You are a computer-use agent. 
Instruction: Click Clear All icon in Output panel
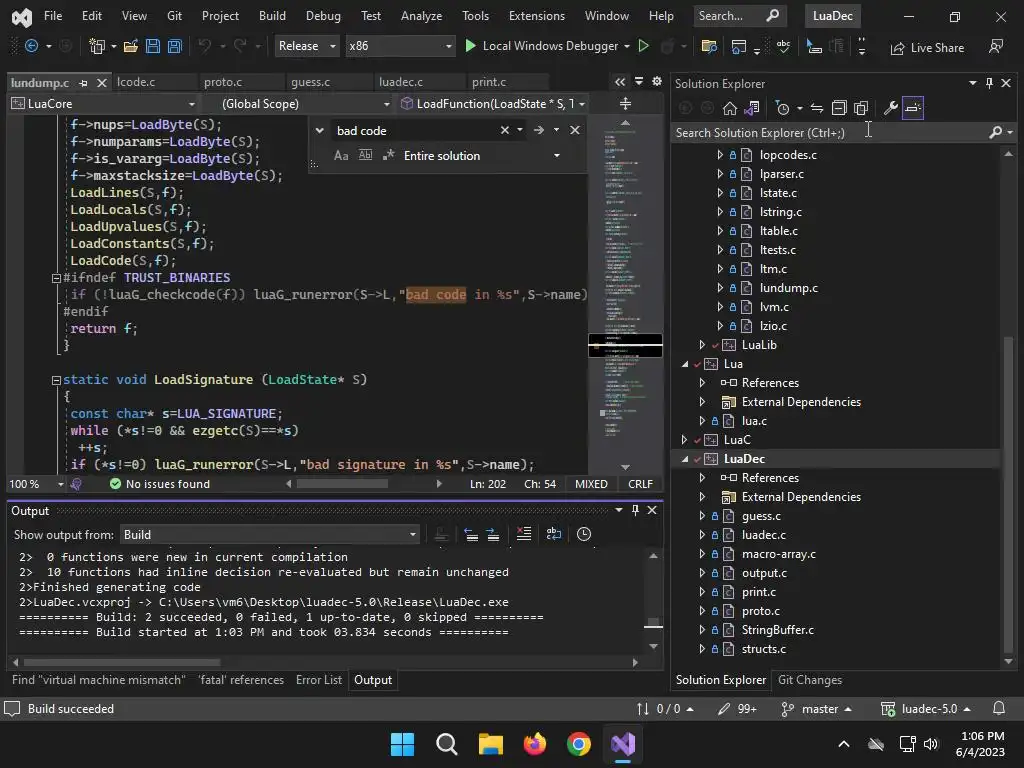[x=524, y=534]
